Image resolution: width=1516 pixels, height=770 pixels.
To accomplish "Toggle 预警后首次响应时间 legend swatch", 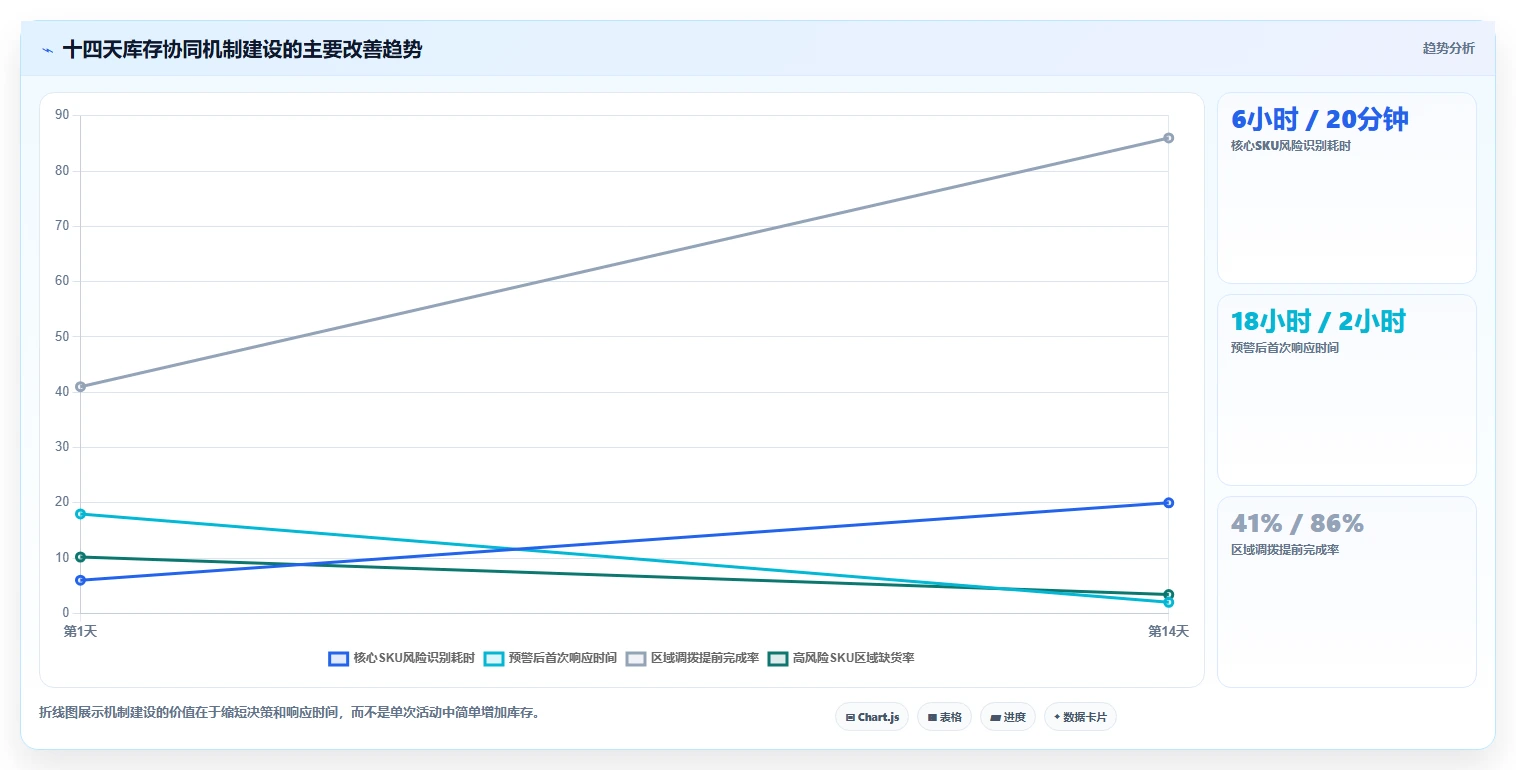I will 493,658.
